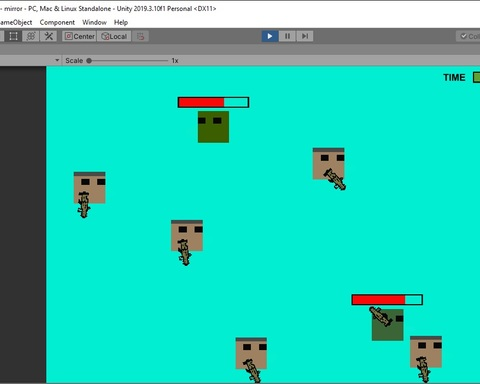Advance one frame with Step button
Screen dimensions: 480x384
(305, 36)
